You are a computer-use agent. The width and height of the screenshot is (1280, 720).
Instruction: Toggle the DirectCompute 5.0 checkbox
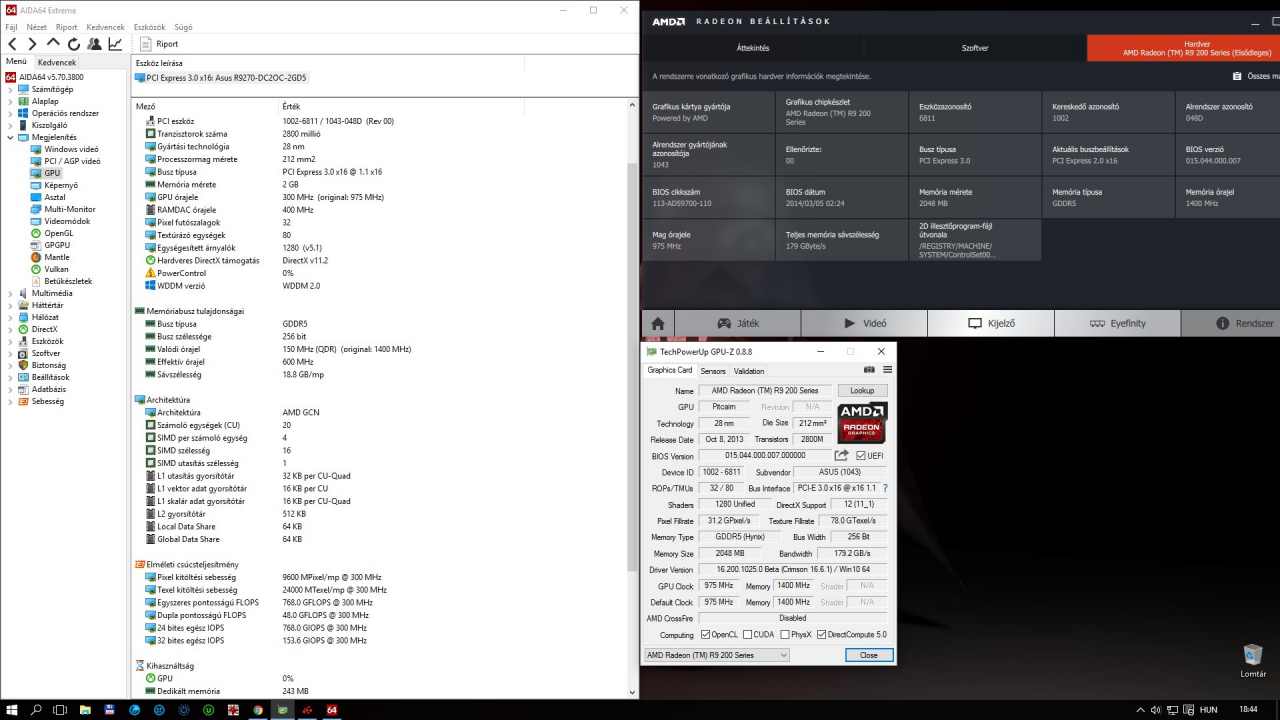coord(822,635)
